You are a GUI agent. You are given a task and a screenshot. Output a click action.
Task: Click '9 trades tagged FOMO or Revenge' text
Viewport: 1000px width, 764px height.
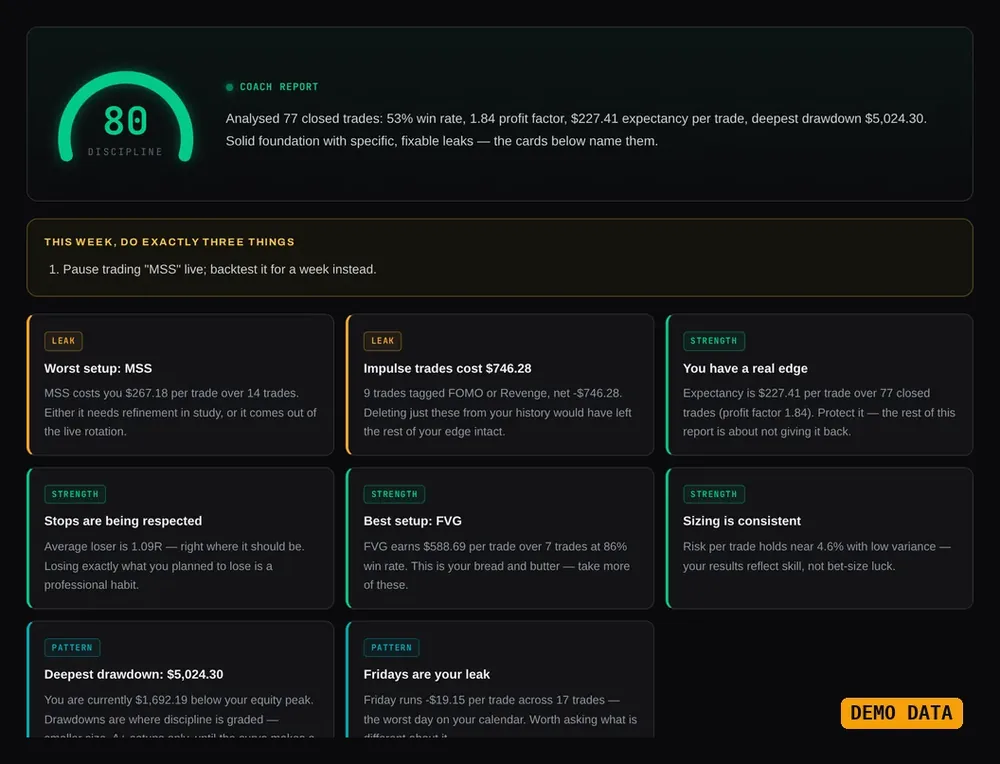tap(497, 412)
